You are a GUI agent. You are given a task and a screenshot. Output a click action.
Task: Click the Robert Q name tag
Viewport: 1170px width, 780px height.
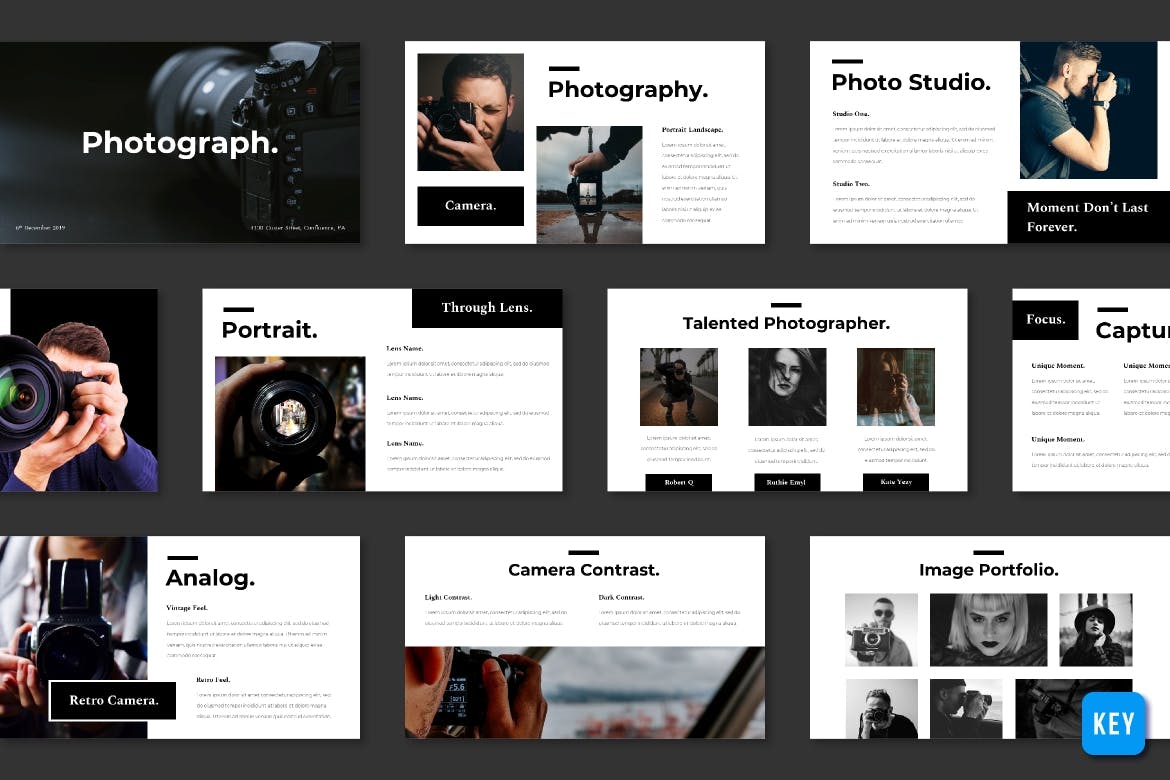pos(679,481)
